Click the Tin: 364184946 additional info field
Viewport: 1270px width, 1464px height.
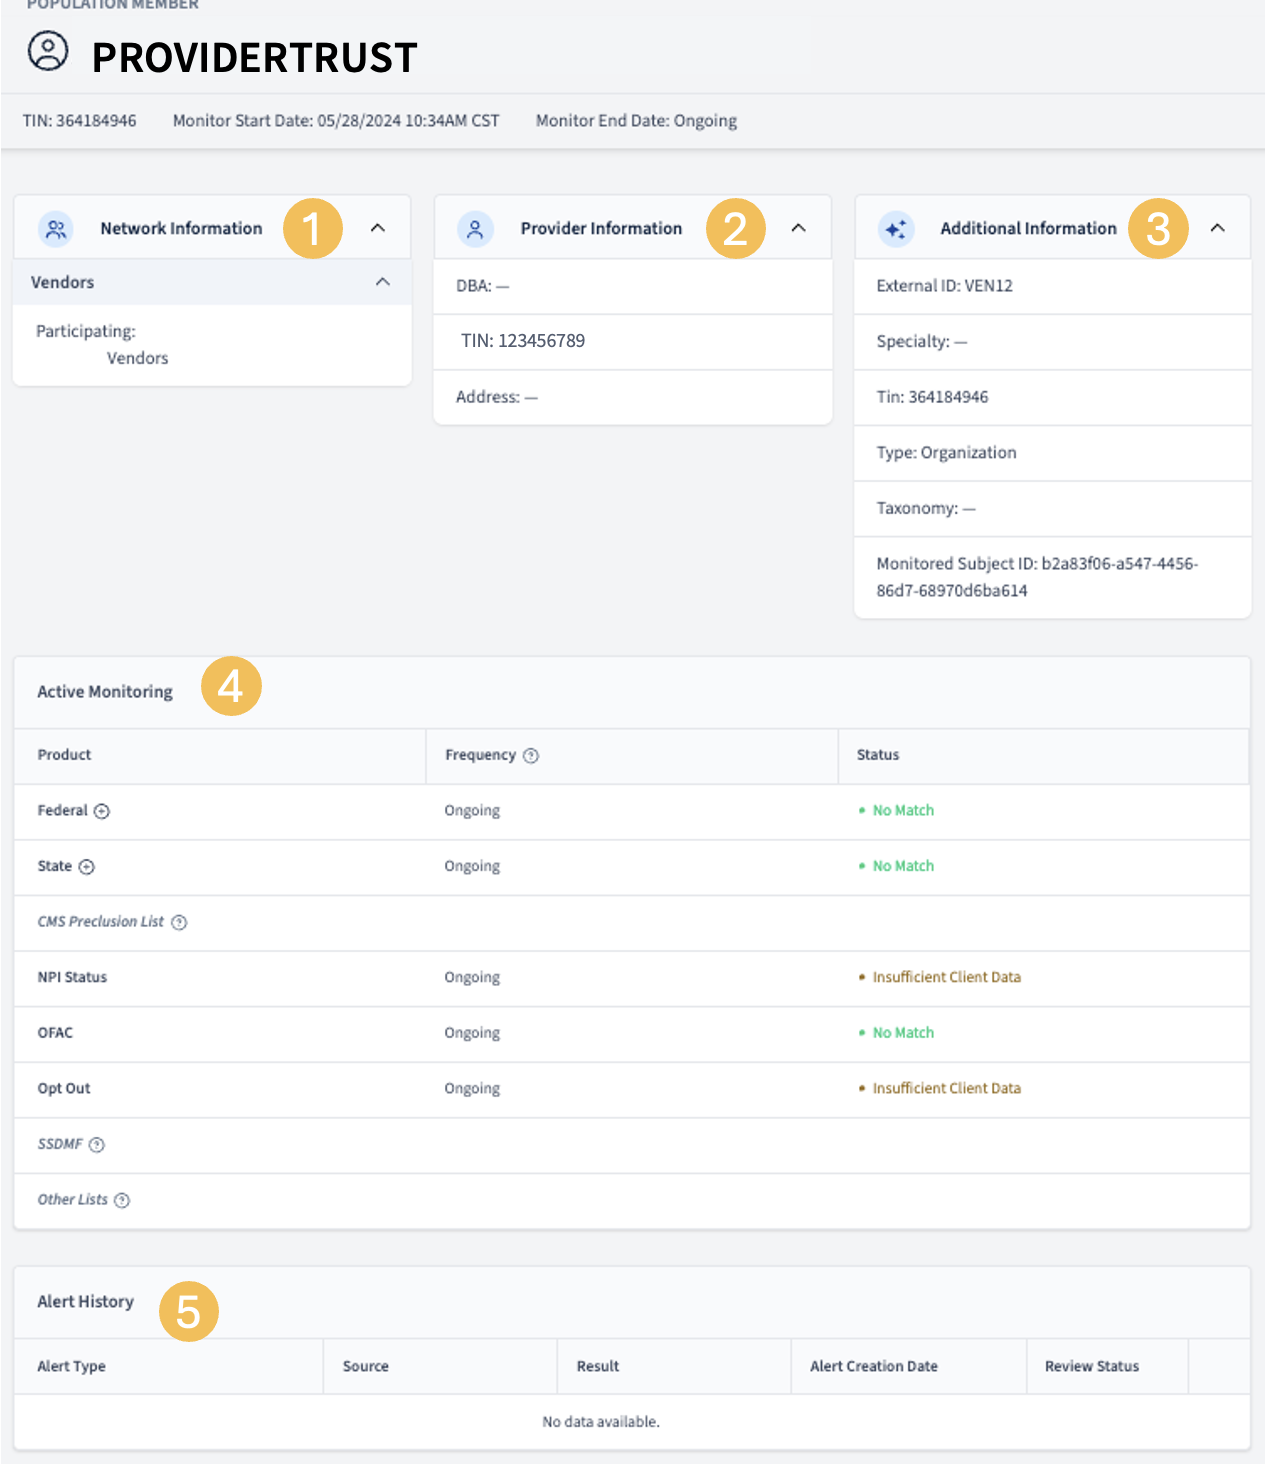point(1053,397)
